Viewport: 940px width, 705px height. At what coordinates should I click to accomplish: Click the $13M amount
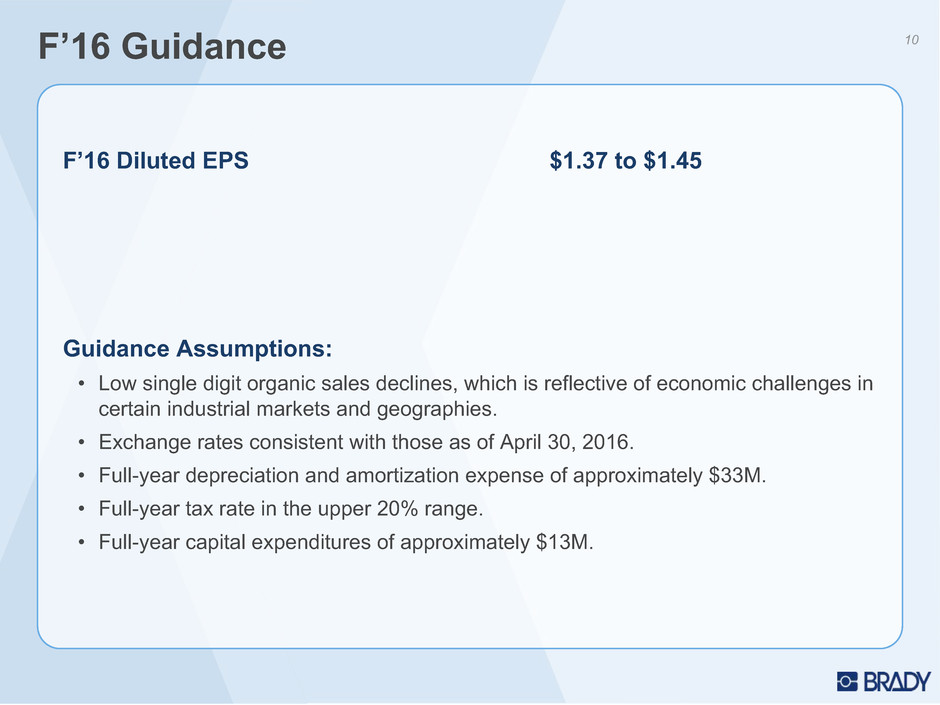tap(564, 543)
